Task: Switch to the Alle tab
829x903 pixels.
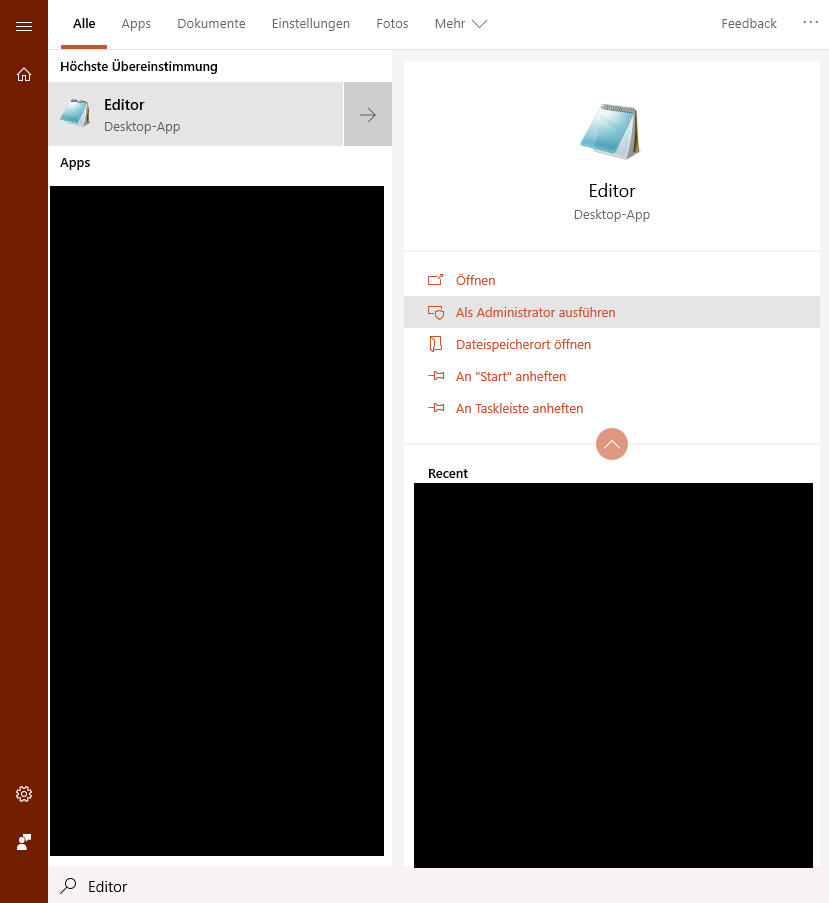Action: click(84, 24)
